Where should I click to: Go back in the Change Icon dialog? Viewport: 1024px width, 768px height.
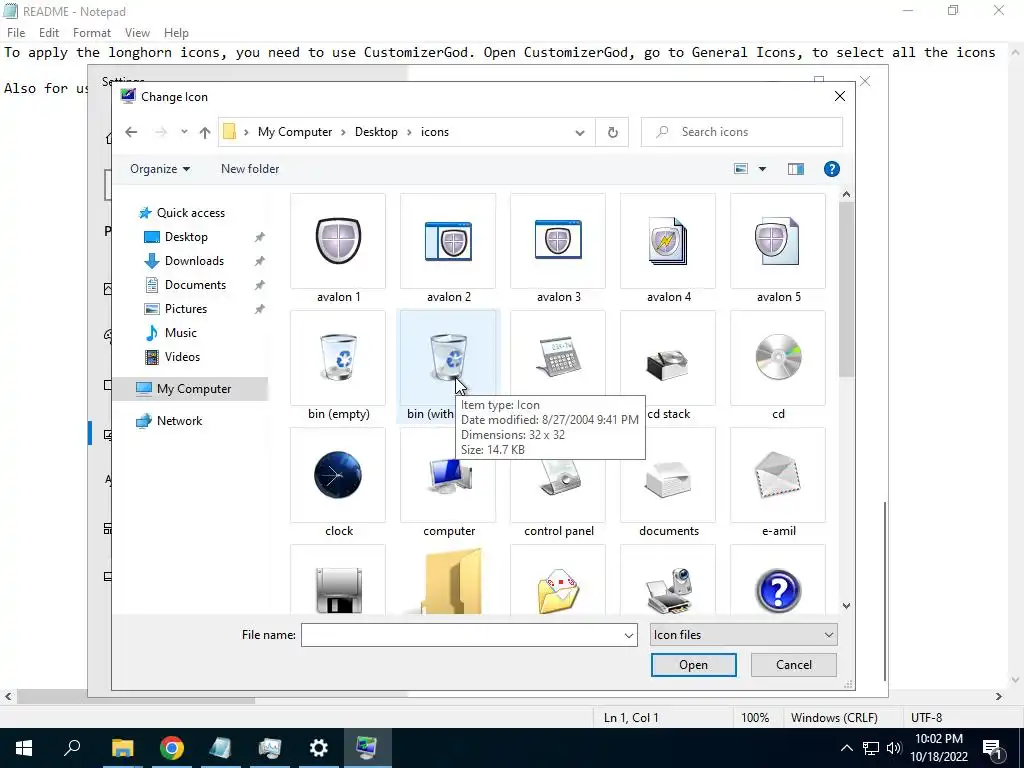pyautogui.click(x=131, y=132)
